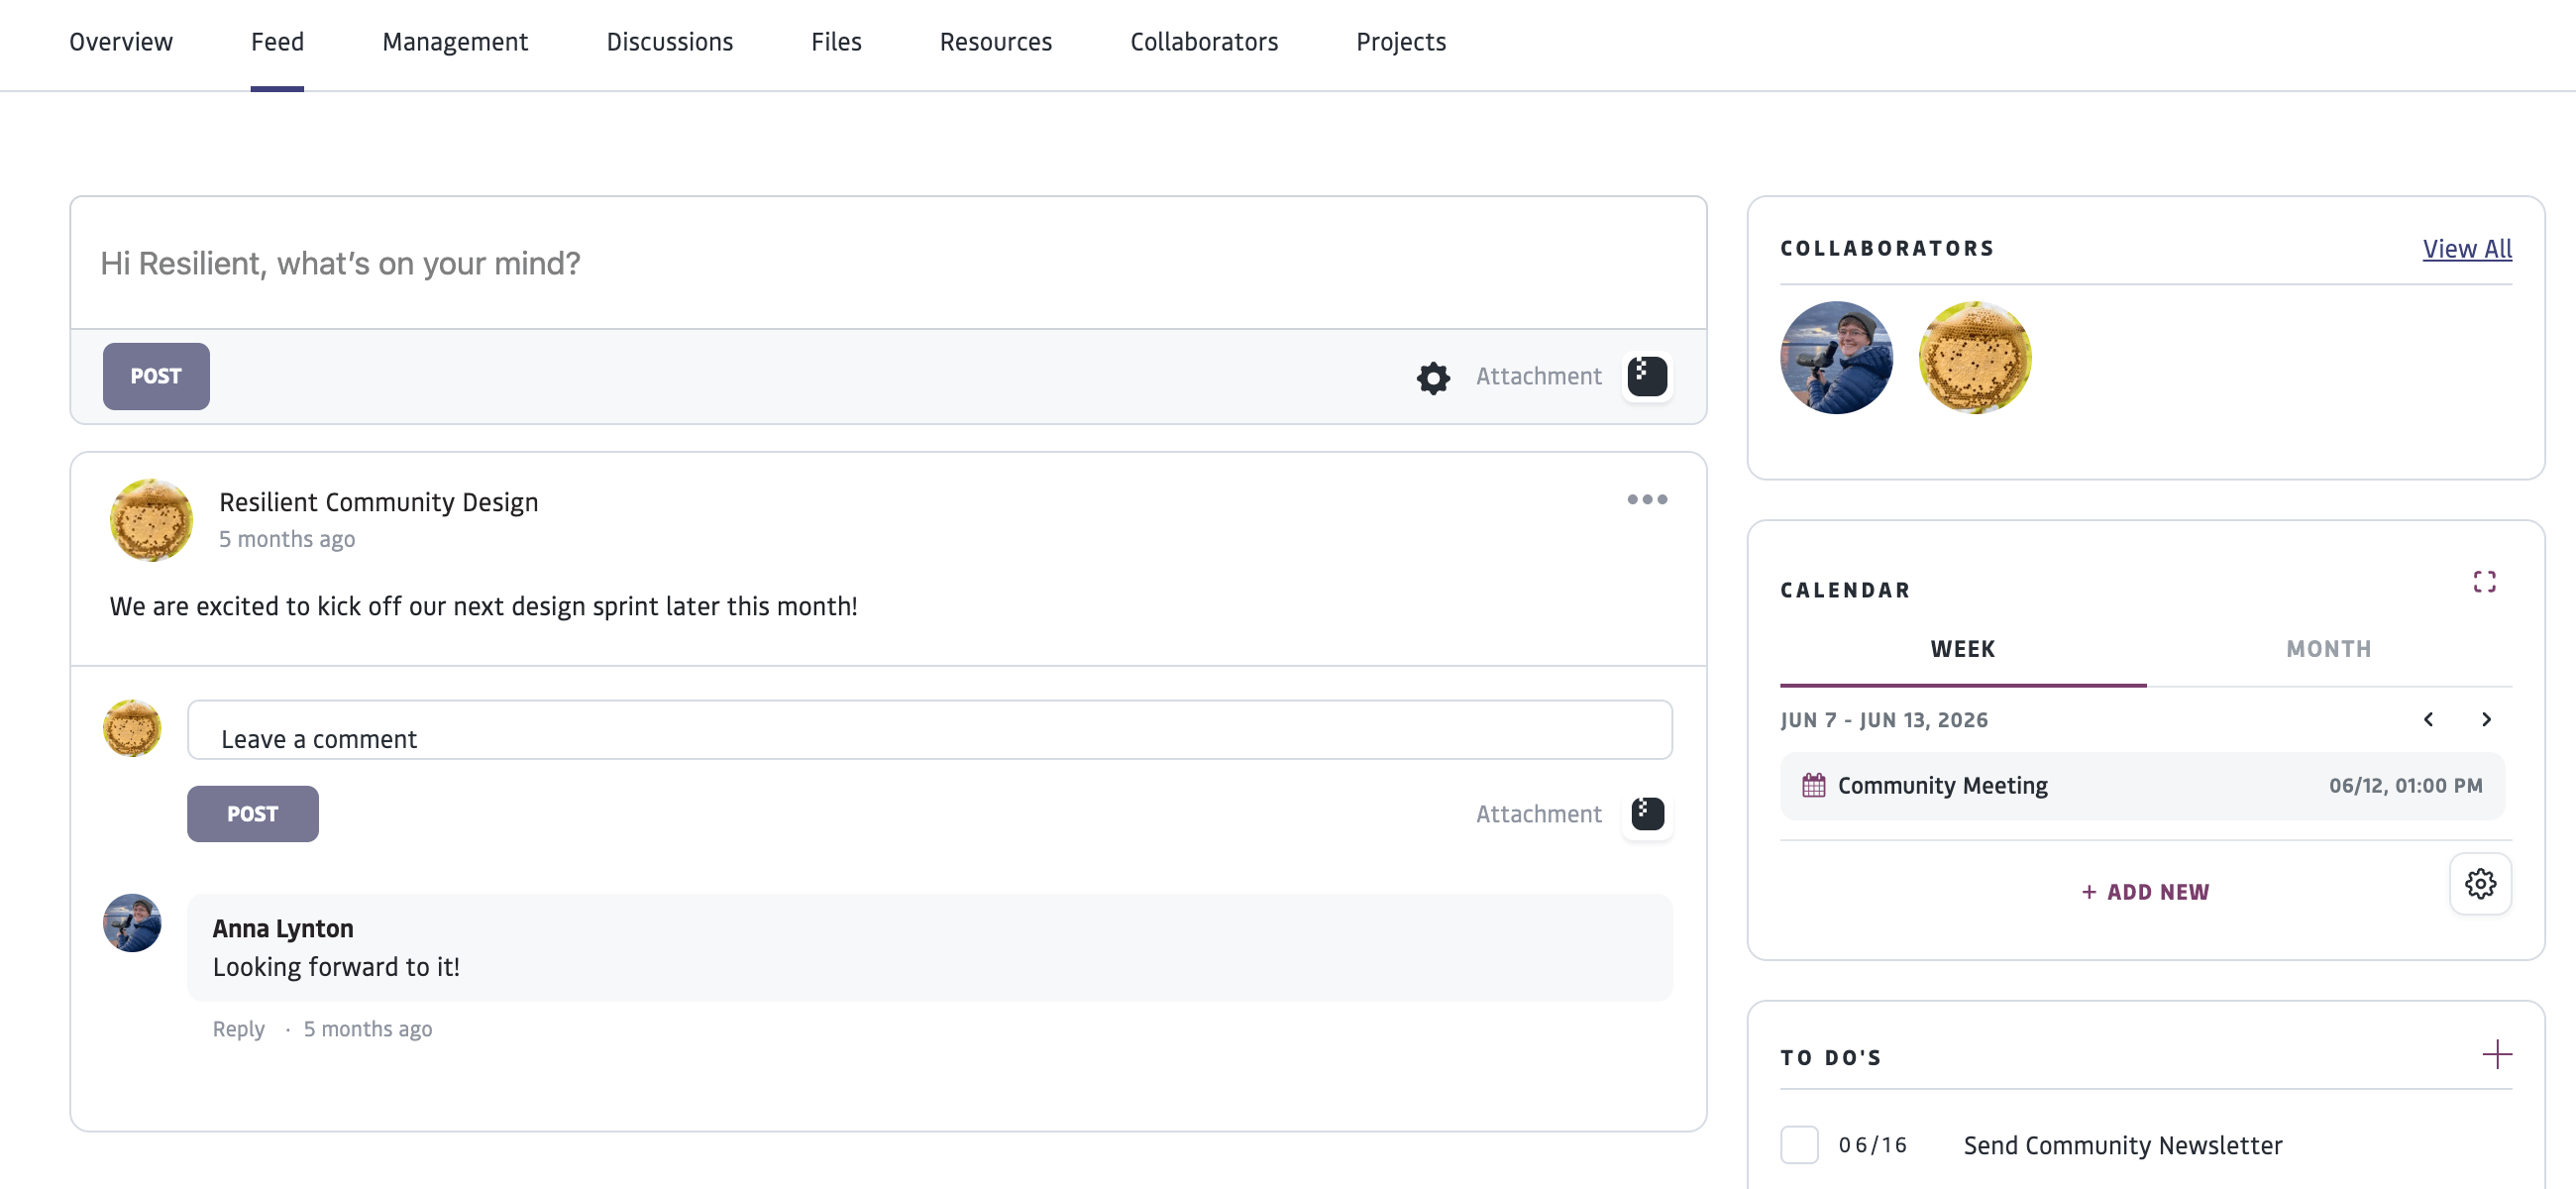
Task: Click honeycomb avatar beside comment field
Action: point(132,728)
